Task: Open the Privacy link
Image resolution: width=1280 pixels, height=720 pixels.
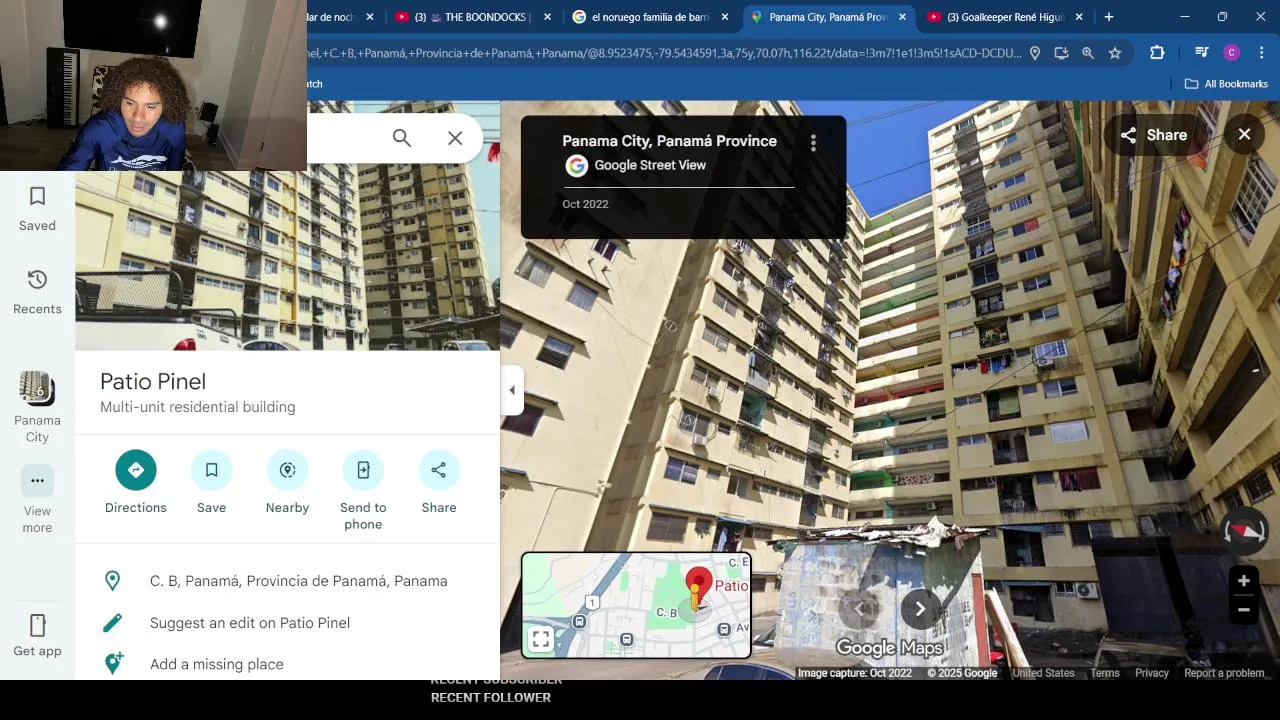Action: click(x=1151, y=673)
